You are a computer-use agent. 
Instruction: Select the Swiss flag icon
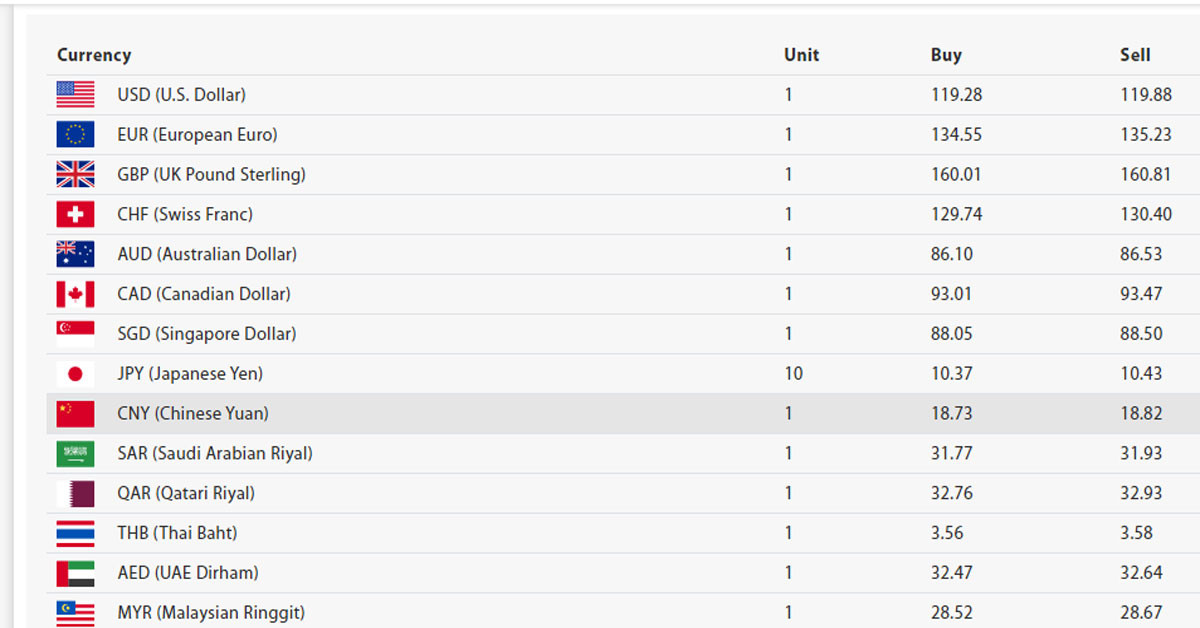(75, 214)
